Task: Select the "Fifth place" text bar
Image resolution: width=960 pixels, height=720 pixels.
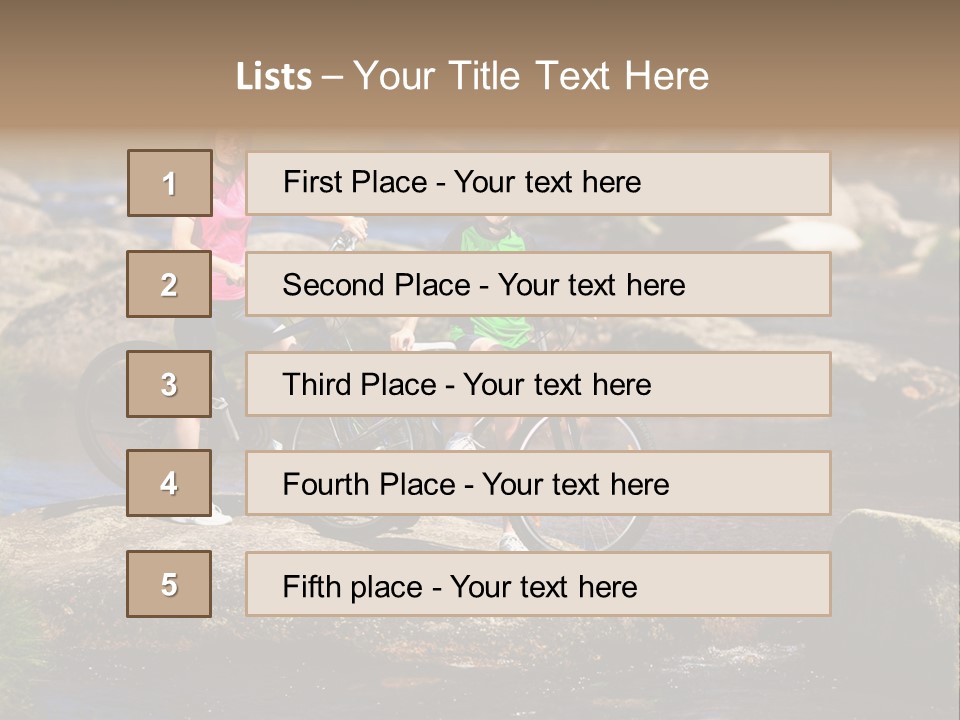Action: click(x=538, y=585)
